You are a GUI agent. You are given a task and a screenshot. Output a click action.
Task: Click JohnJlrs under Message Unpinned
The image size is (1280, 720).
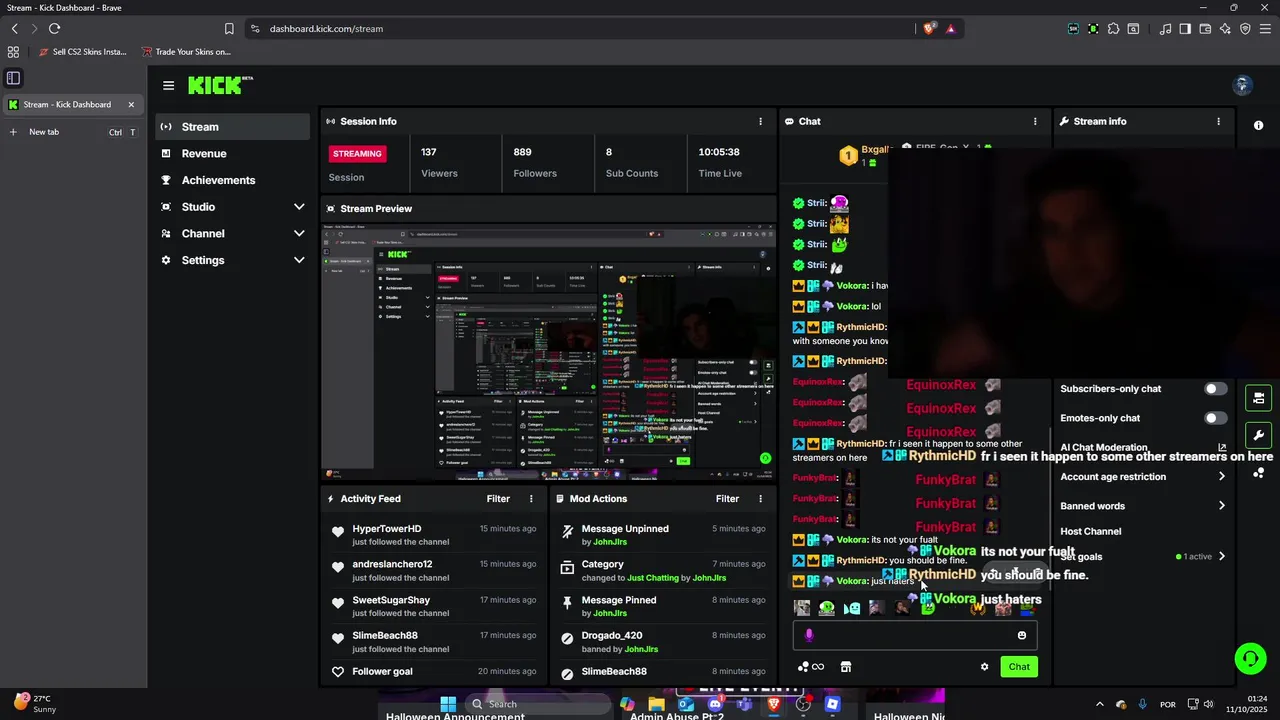(x=610, y=542)
